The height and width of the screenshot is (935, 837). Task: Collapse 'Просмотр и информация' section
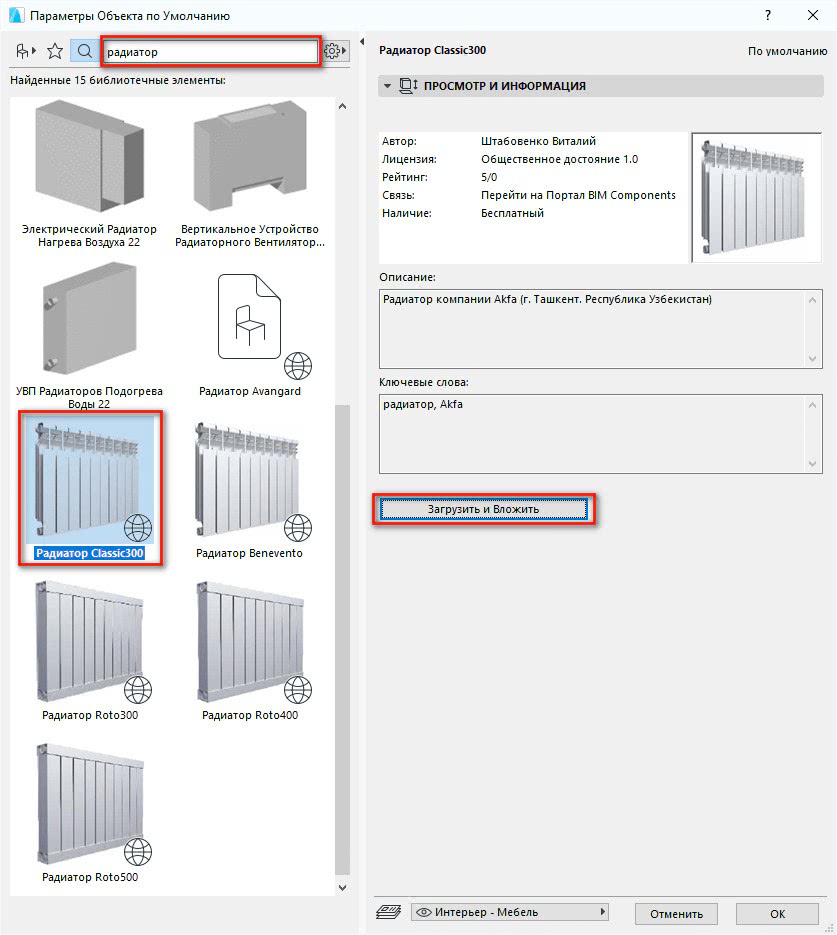(x=387, y=86)
